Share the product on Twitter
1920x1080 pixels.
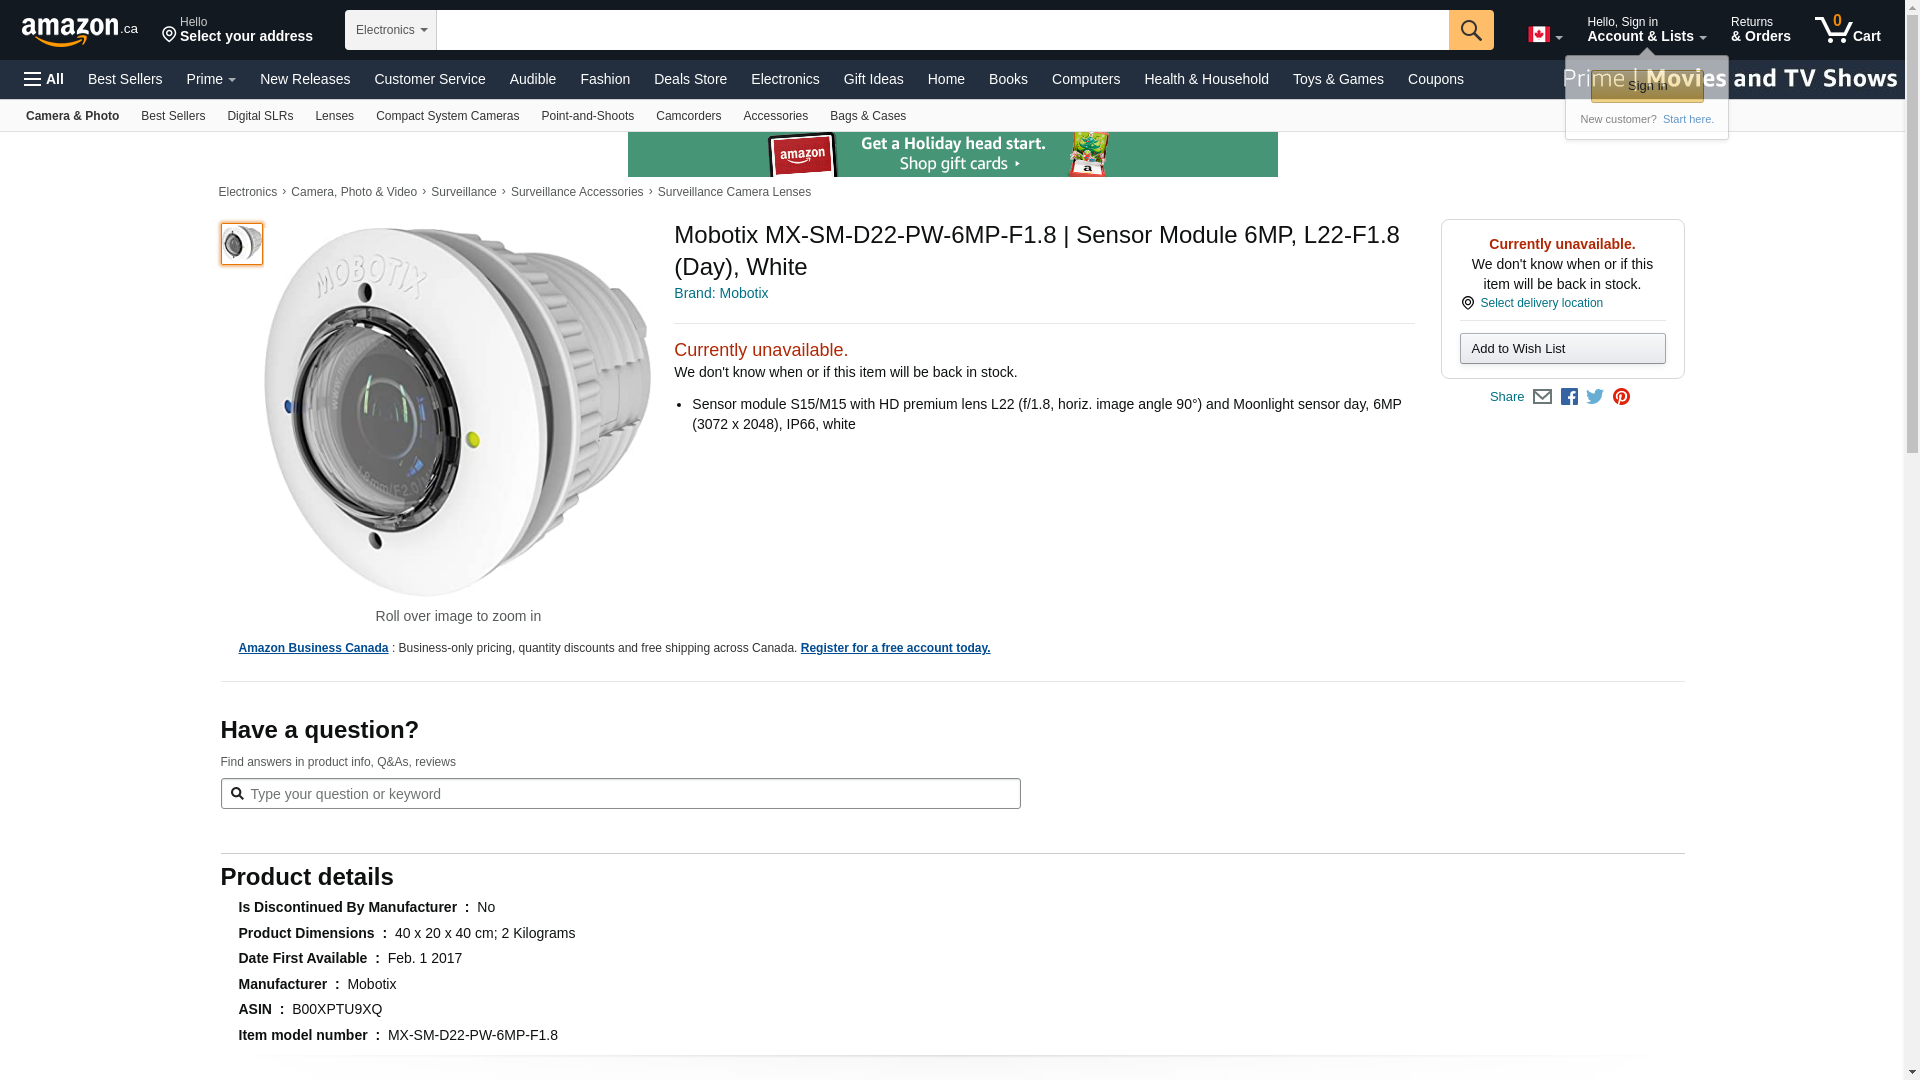(x=1595, y=397)
